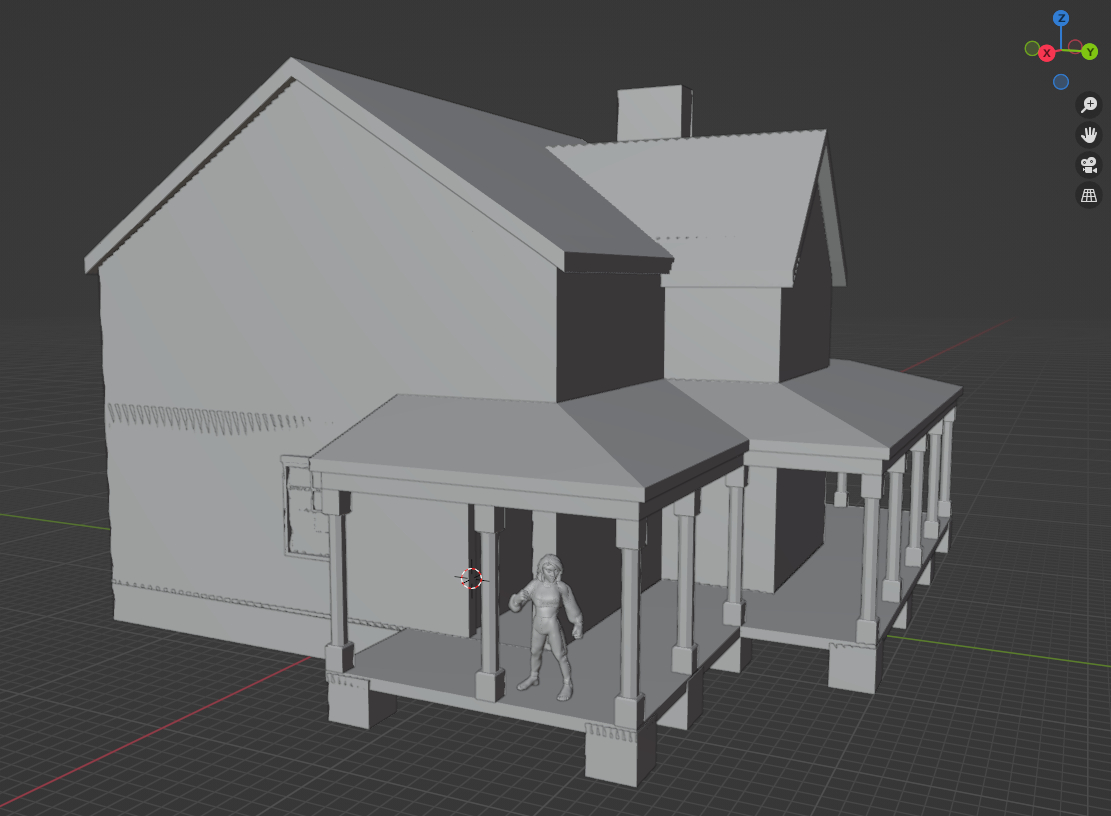Click the negative Z blue gizmo circle
This screenshot has height=816, width=1111.
pos(1061,82)
